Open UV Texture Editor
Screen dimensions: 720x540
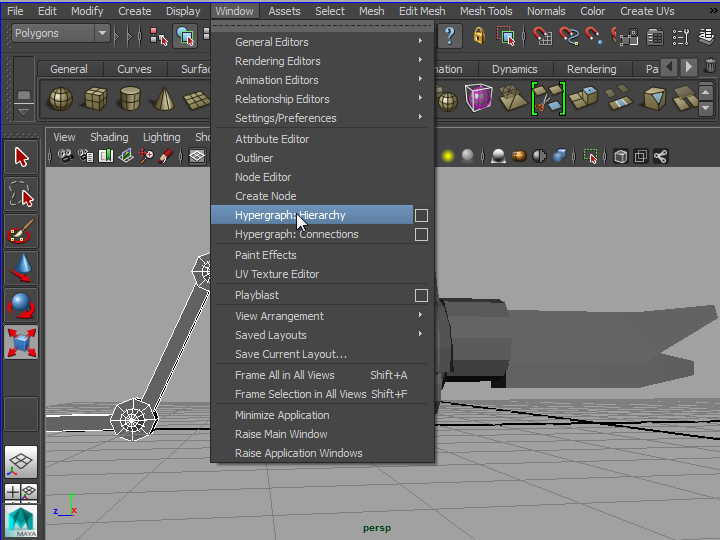pos(277,274)
